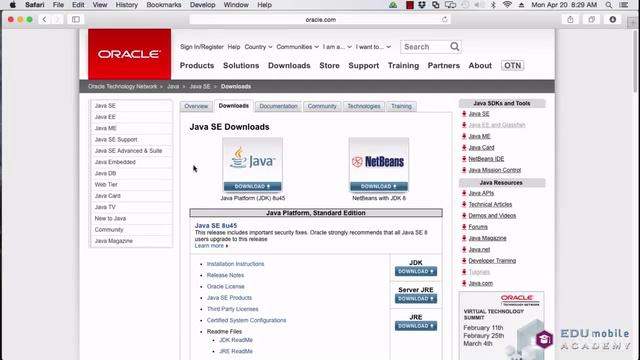Open the Safari Bookmarks menu
This screenshot has width=640, height=360.
tap(163, 5)
